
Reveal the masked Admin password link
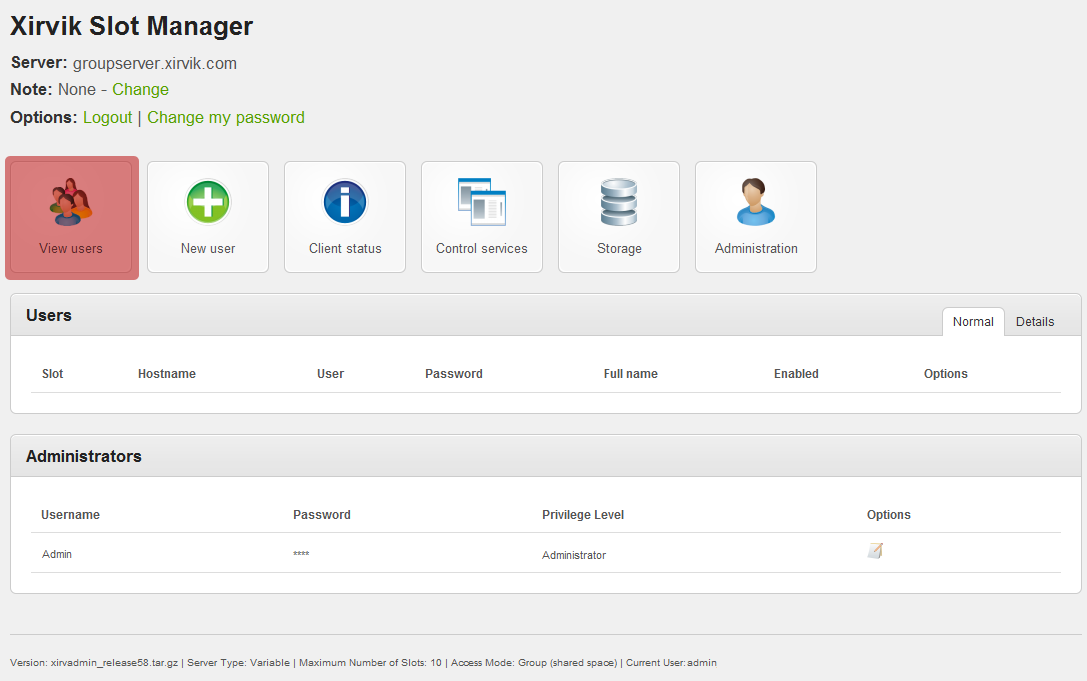[301, 555]
